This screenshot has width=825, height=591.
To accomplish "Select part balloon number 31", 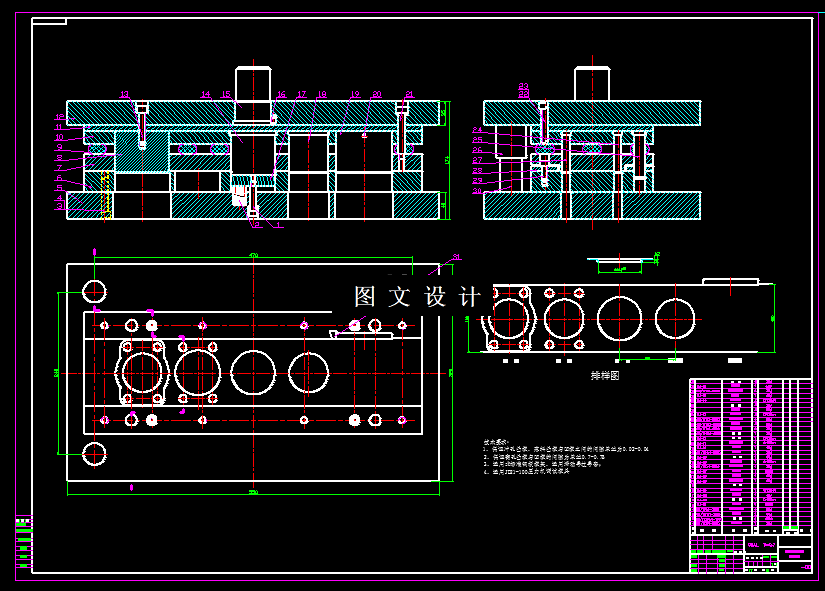I will coord(456,257).
